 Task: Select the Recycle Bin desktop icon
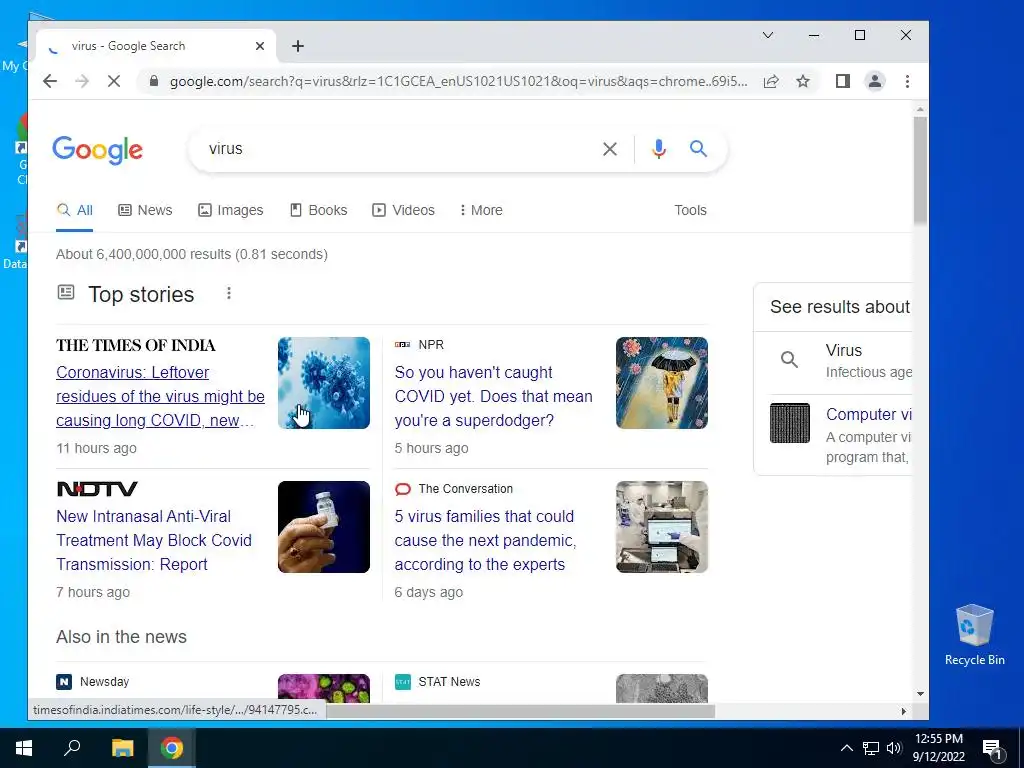point(974,635)
